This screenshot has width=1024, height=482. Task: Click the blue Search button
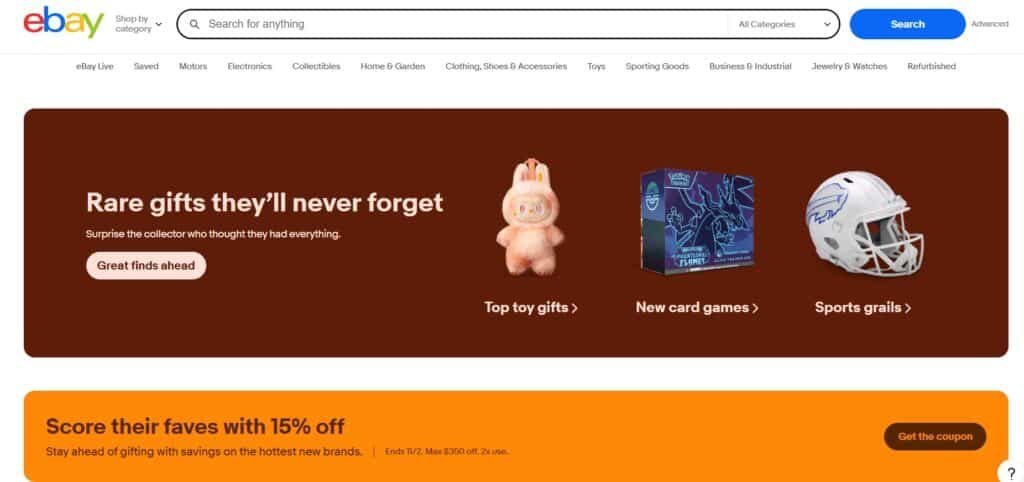tap(907, 24)
